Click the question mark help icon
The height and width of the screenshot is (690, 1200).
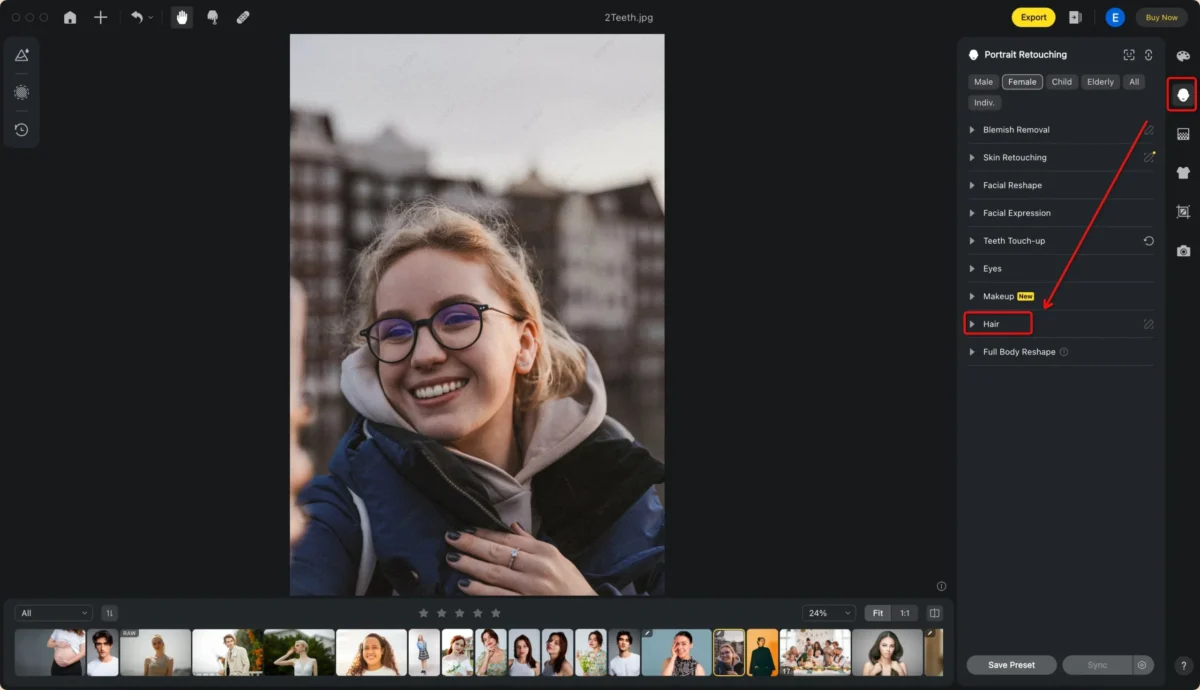coord(1183,665)
